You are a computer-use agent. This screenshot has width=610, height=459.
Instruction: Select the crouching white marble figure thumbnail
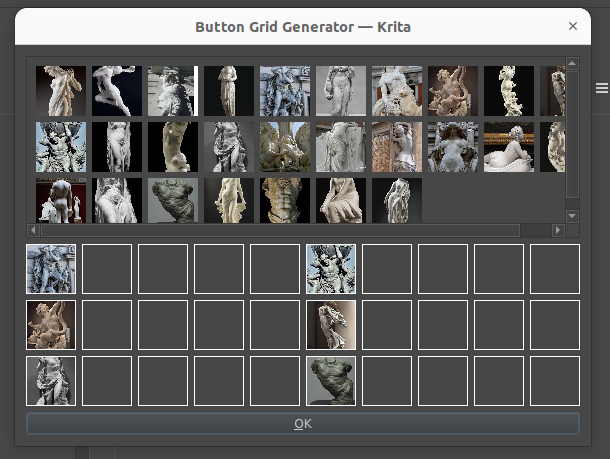(x=341, y=200)
